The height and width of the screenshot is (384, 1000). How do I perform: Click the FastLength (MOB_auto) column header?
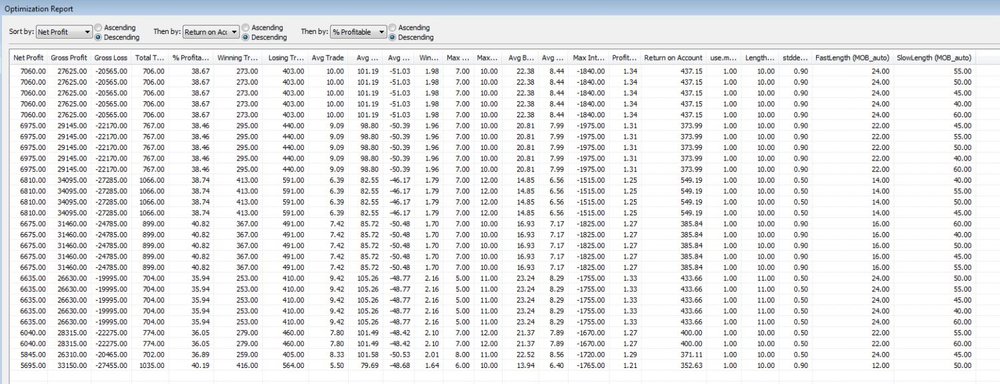[852, 57]
